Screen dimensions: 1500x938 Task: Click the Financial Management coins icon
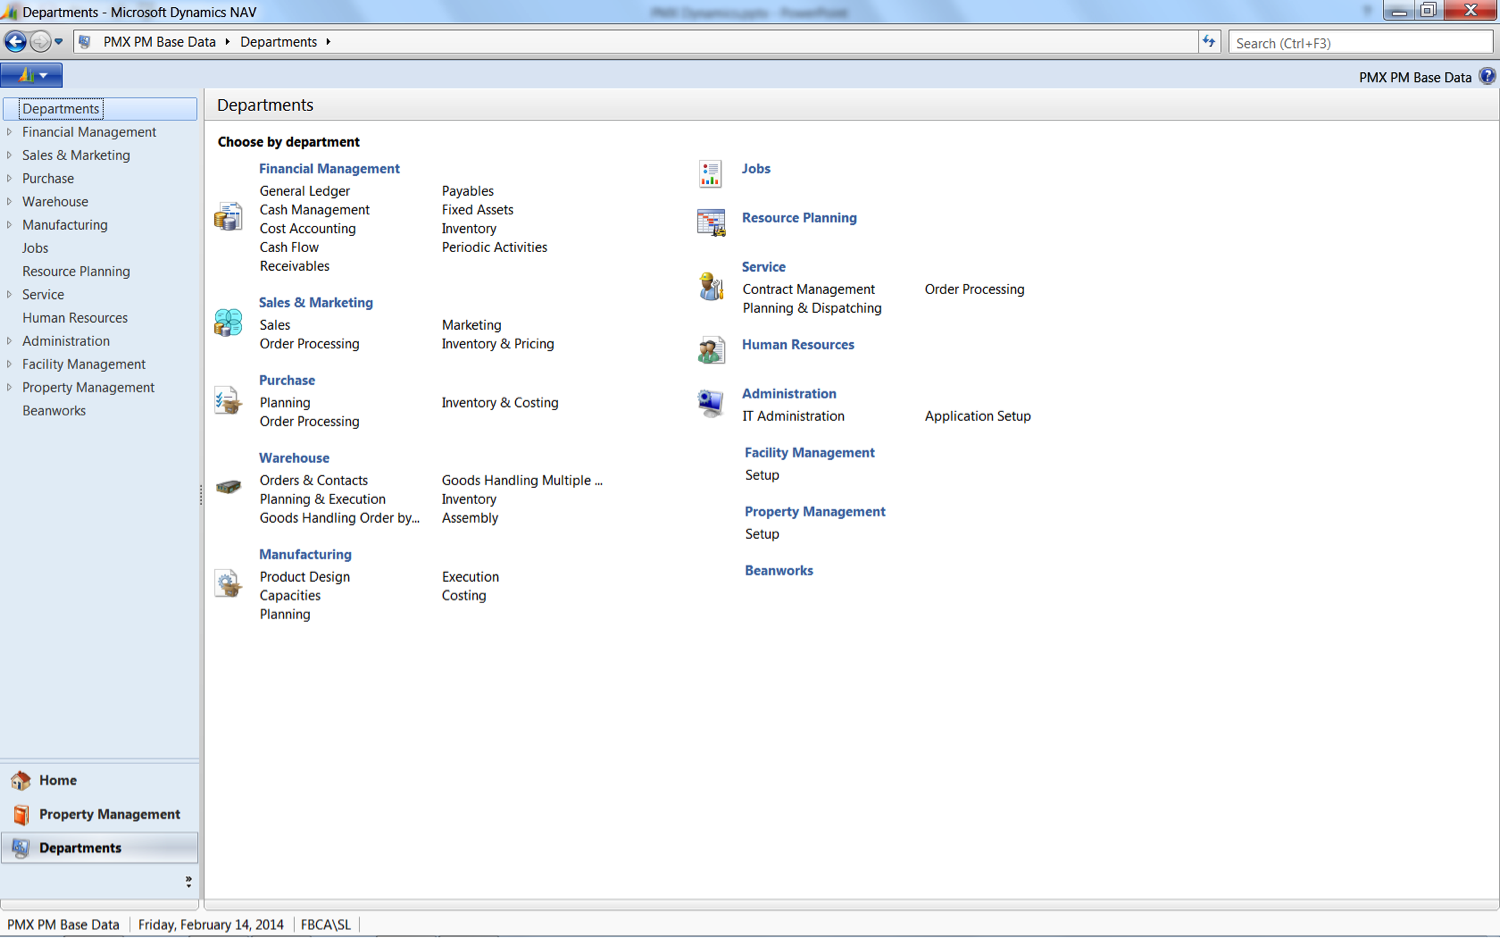pyautogui.click(x=228, y=216)
